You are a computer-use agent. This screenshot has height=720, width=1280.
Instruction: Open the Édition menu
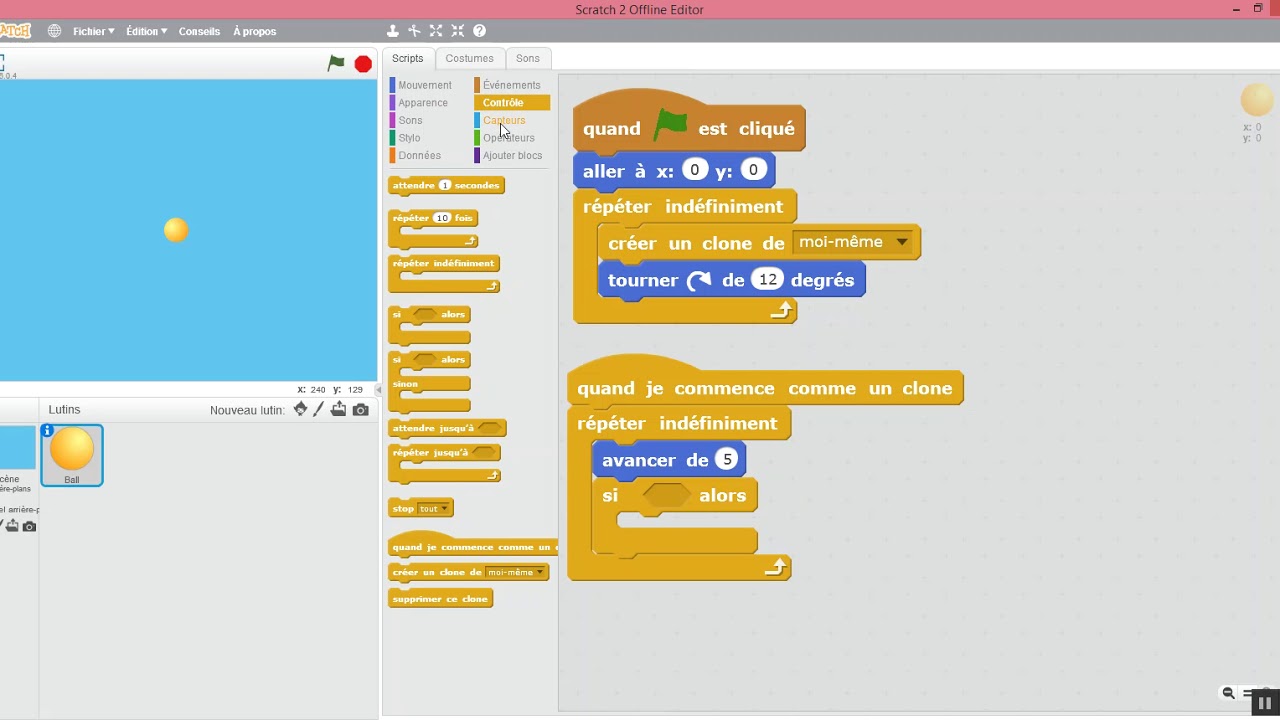146,31
